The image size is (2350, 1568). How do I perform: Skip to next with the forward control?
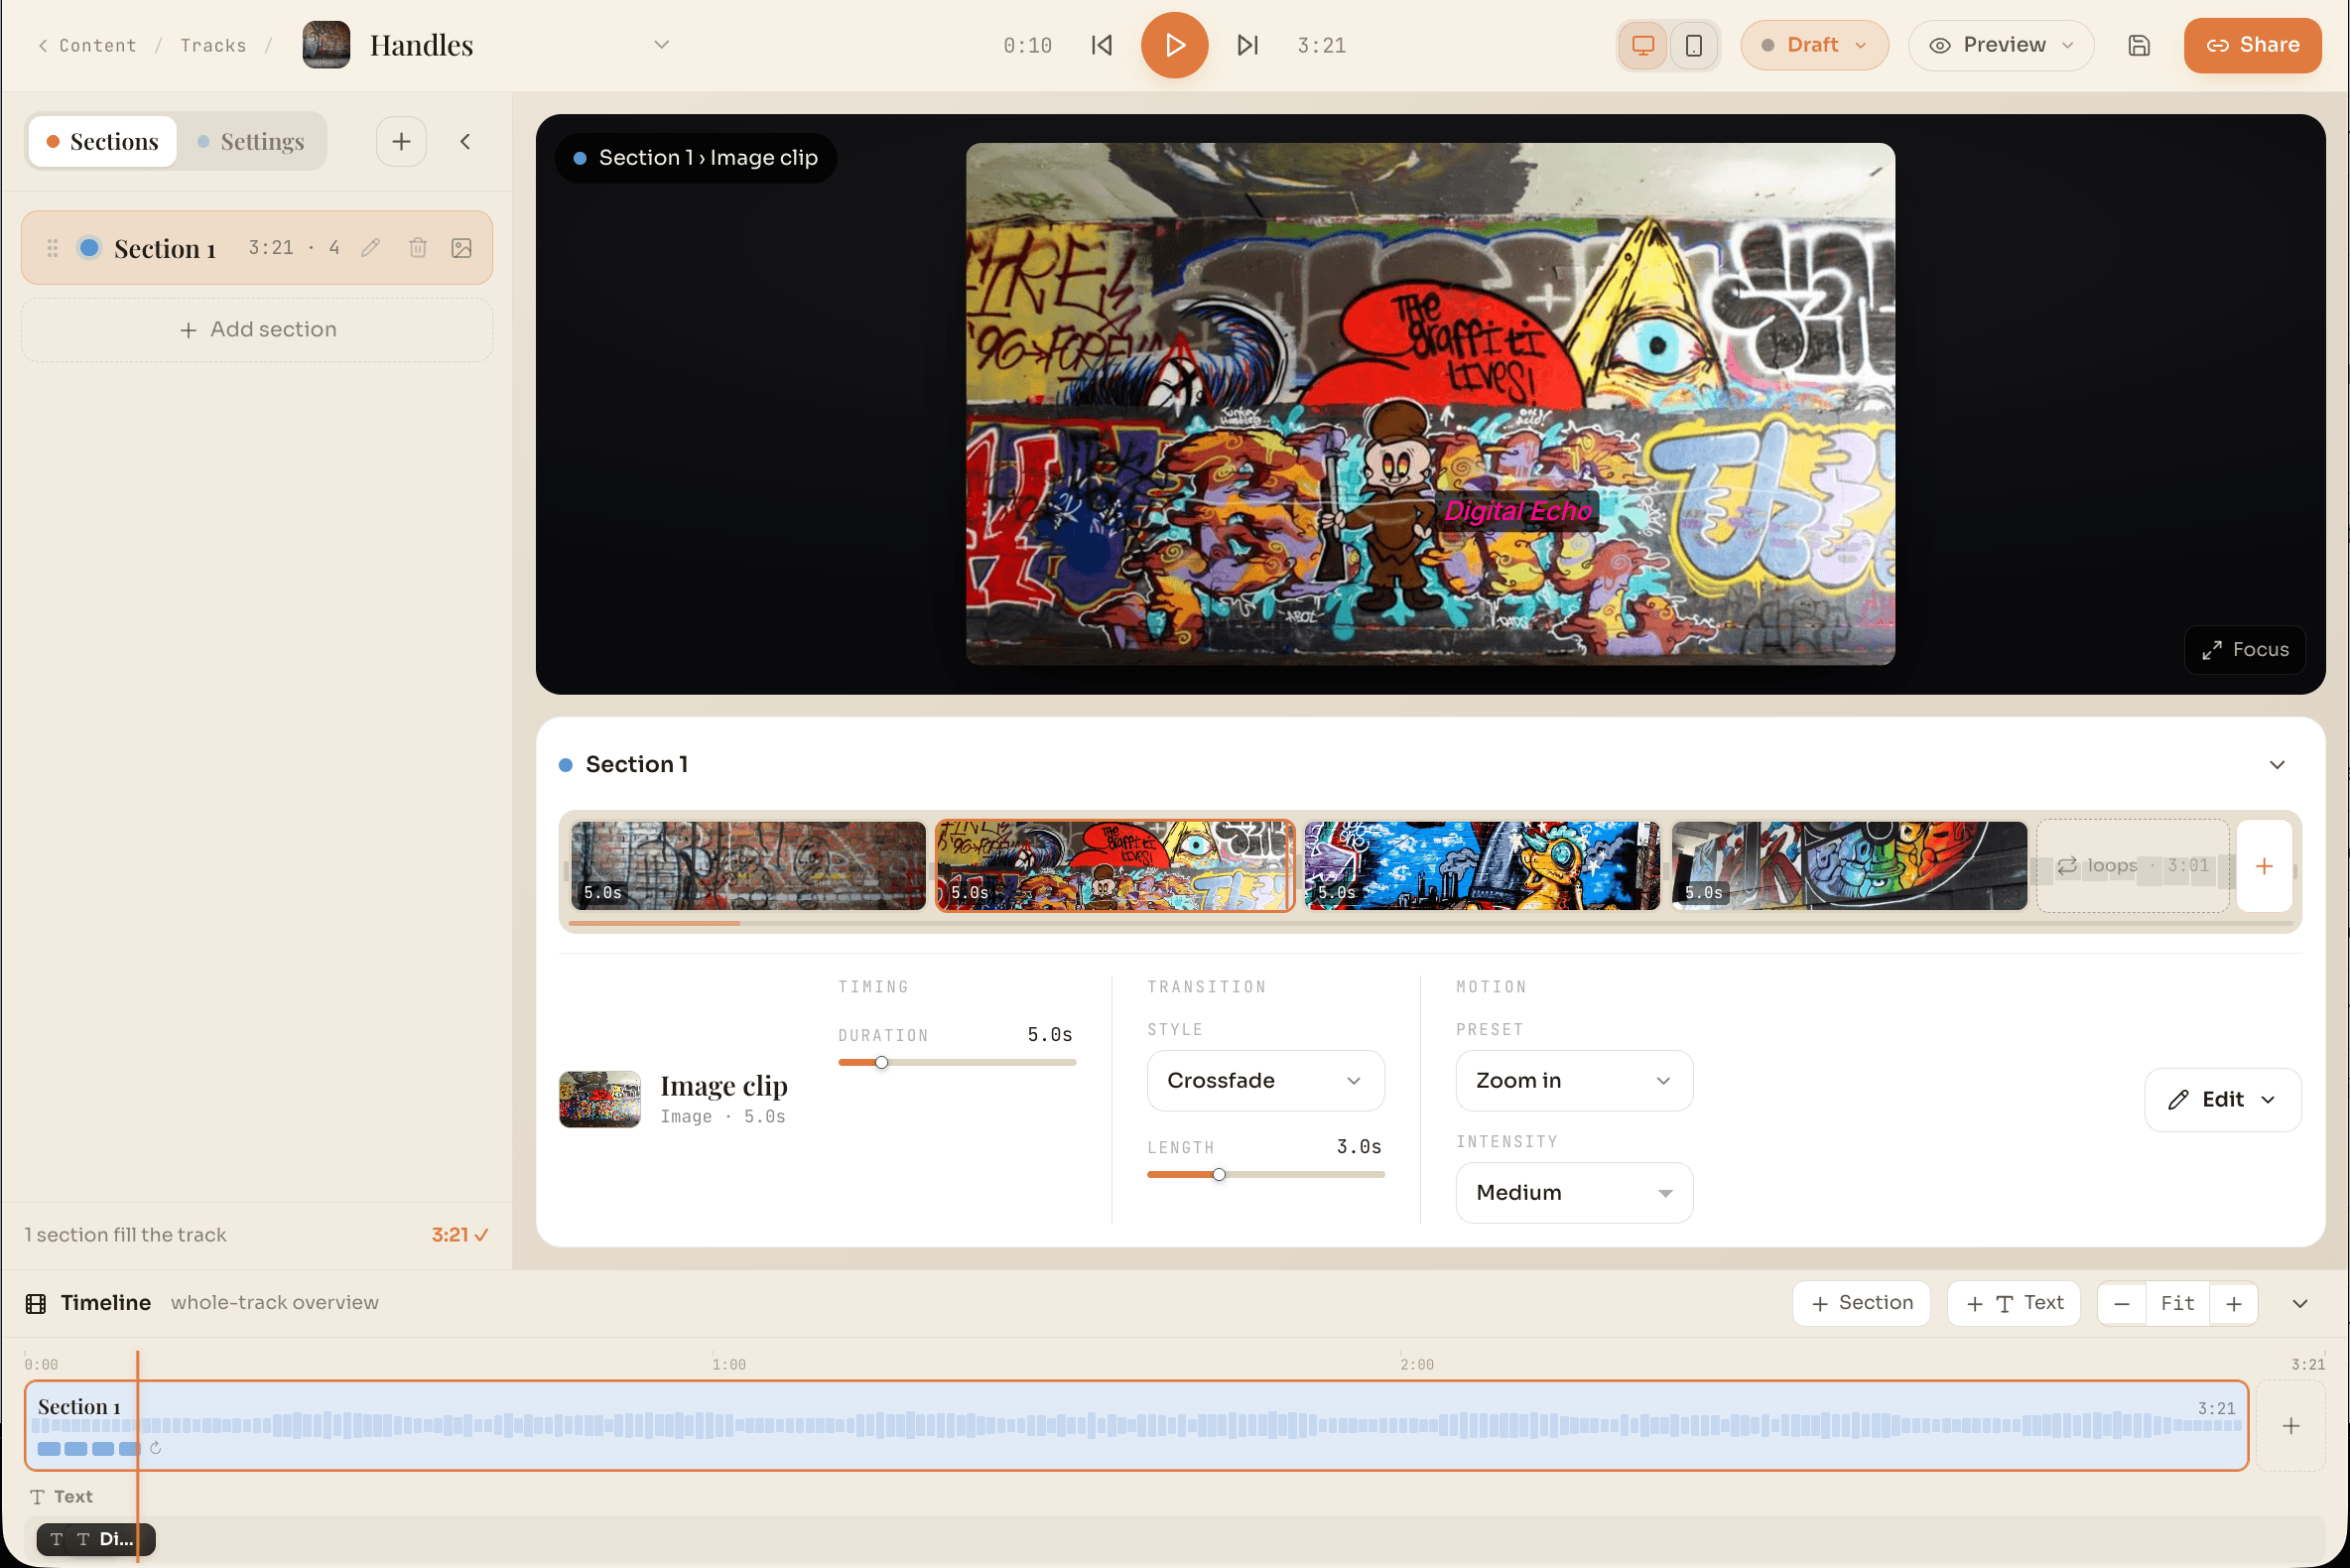[x=1247, y=45]
